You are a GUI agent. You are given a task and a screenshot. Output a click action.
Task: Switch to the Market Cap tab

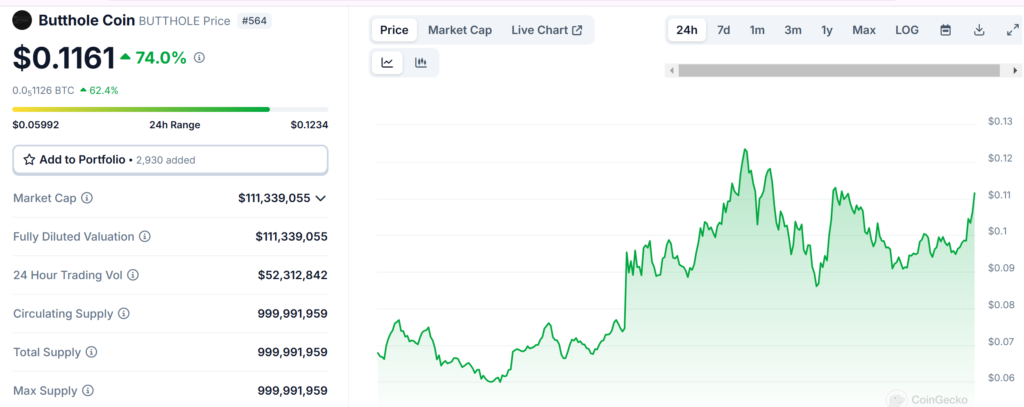pos(460,30)
